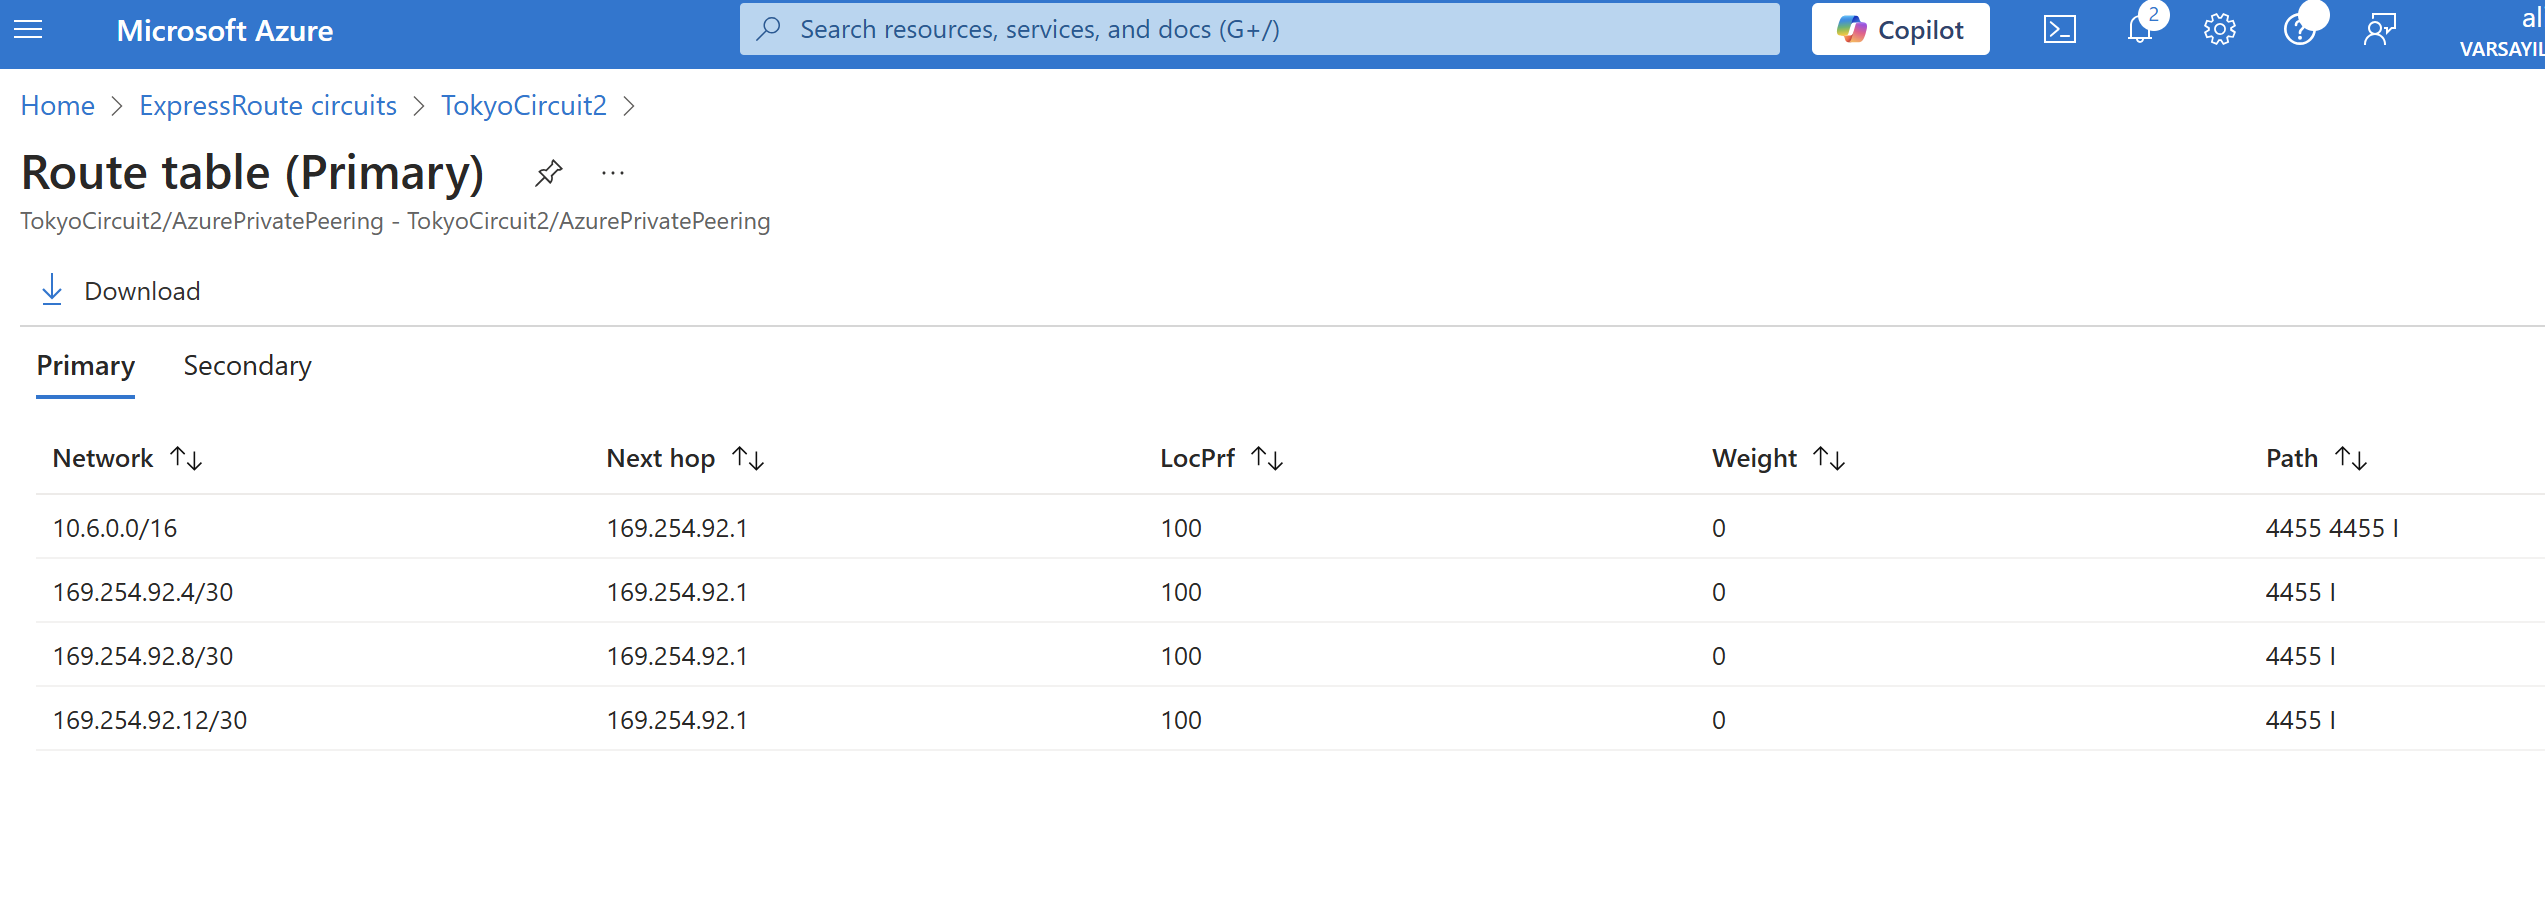Viewport: 2545px width, 914px height.
Task: Click next hop in 10.6.0.0/16 row
Action: (x=677, y=528)
